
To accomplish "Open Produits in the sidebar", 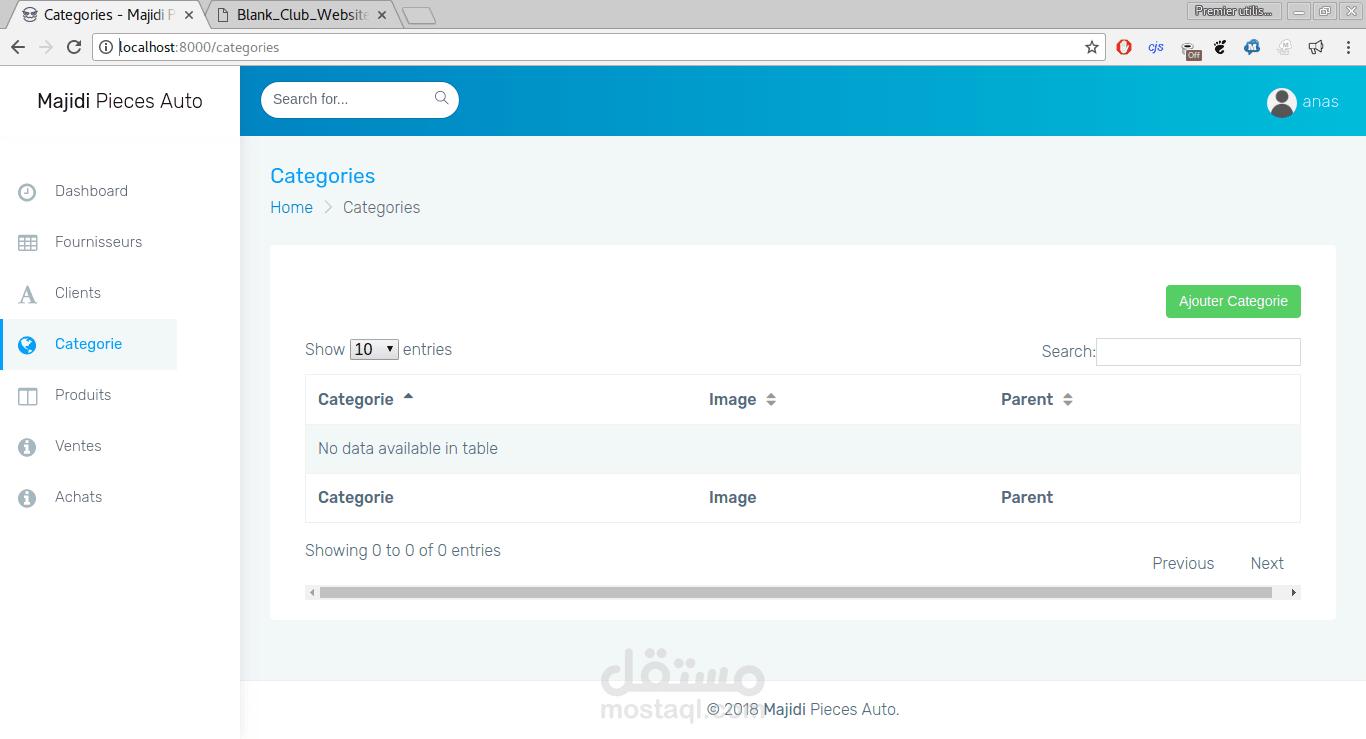I will [83, 395].
